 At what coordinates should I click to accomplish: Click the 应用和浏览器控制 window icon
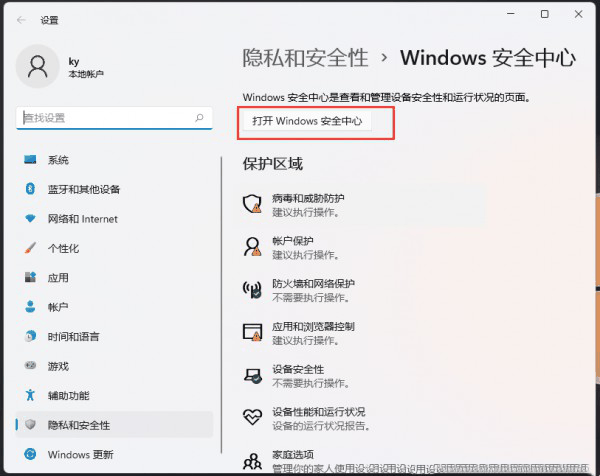coord(253,332)
